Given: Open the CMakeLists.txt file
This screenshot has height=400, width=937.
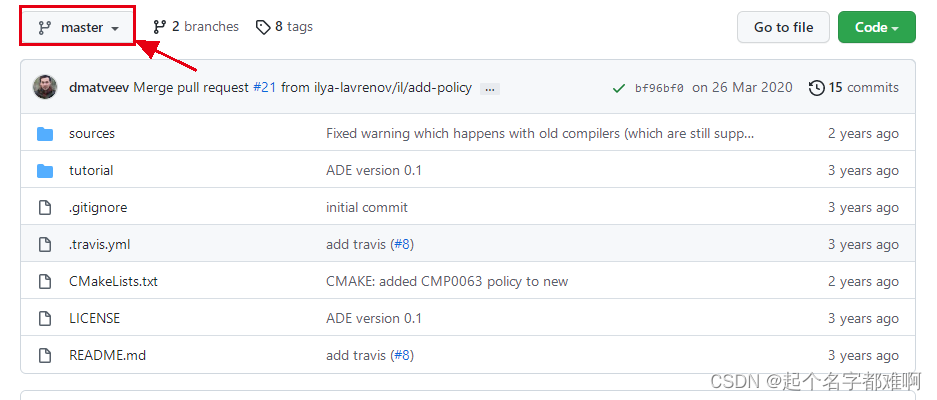Looking at the screenshot, I should (113, 282).
